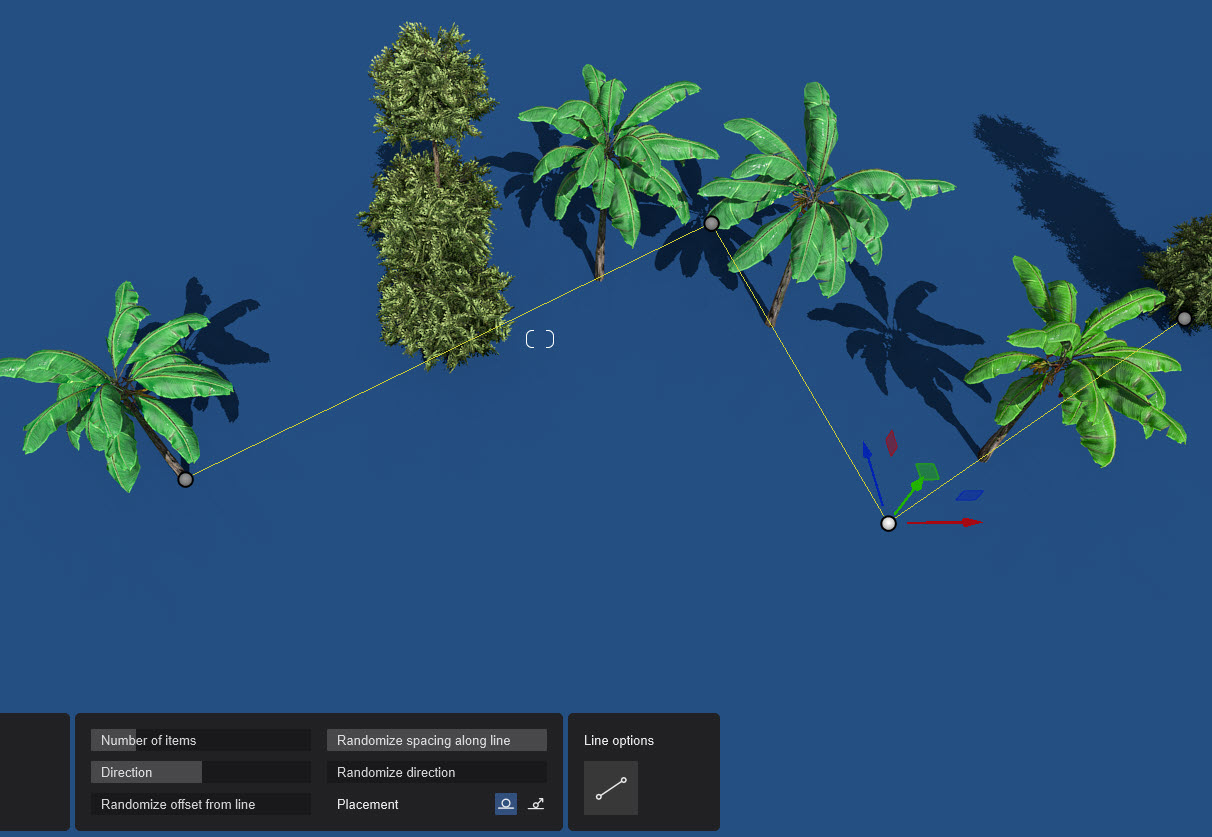The width and height of the screenshot is (1212, 837).
Task: Select the gray node between the two top palms
Action: tap(711, 223)
